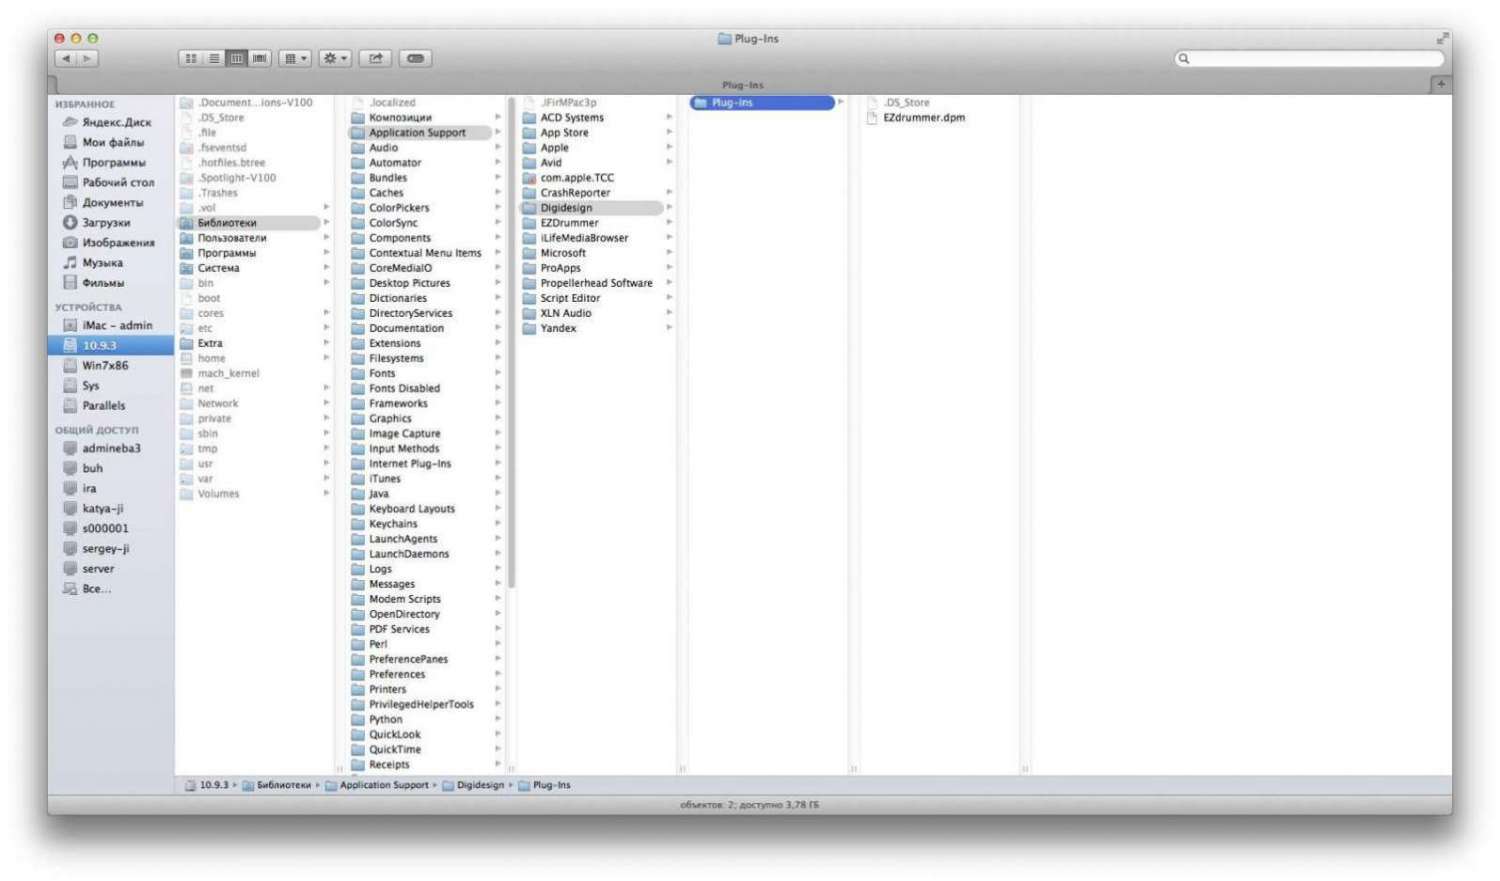Viewport: 1500px width, 881px height.
Task: Jump to Application Support in the path bar
Action: (376, 785)
